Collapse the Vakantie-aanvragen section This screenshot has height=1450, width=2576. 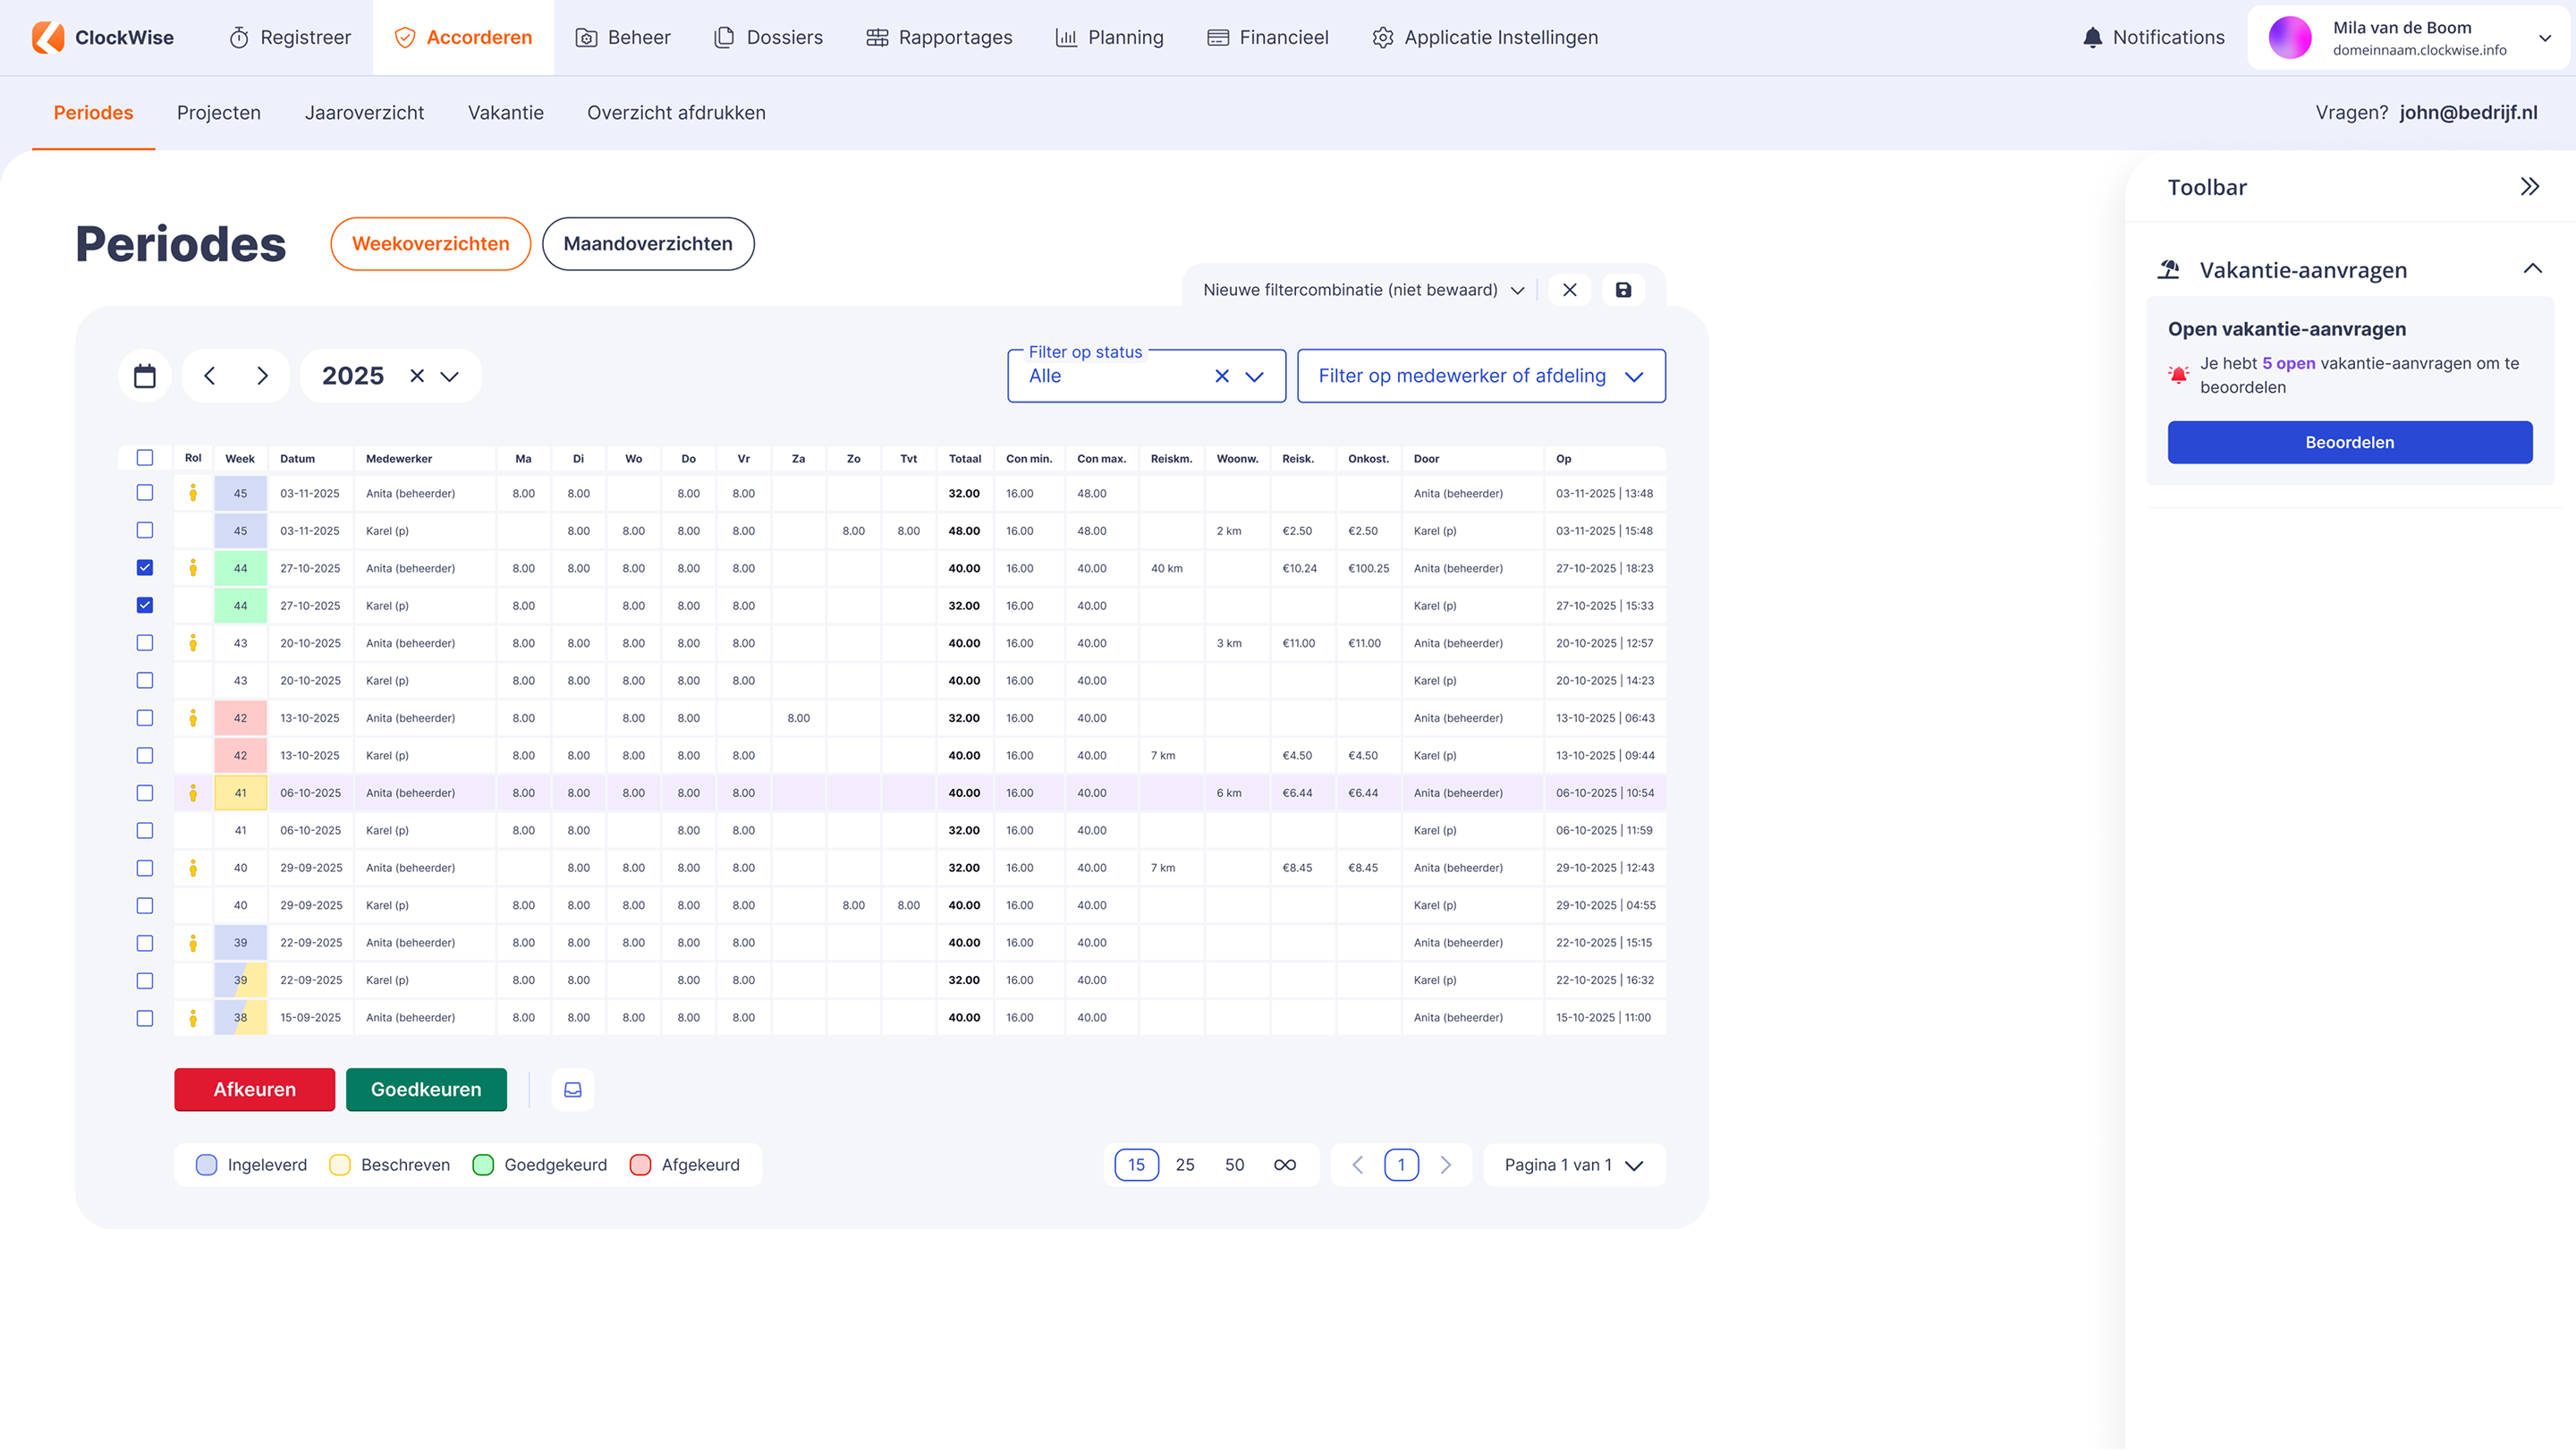tap(2533, 269)
